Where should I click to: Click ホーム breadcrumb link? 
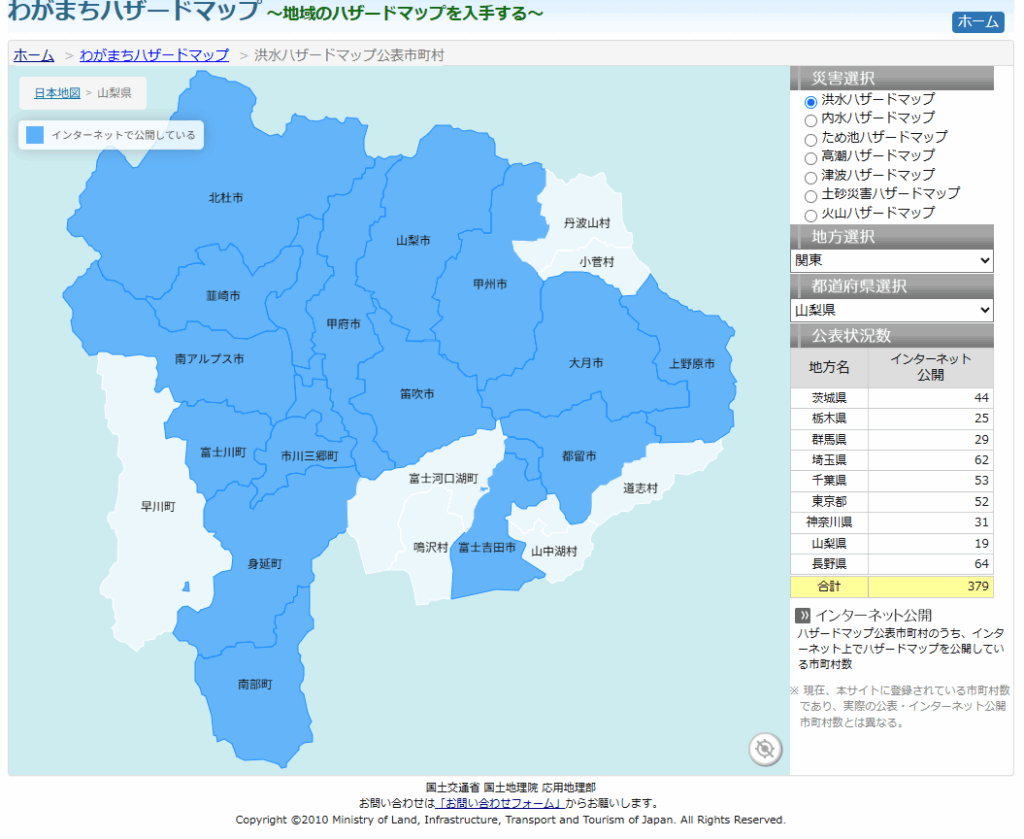pyautogui.click(x=34, y=55)
